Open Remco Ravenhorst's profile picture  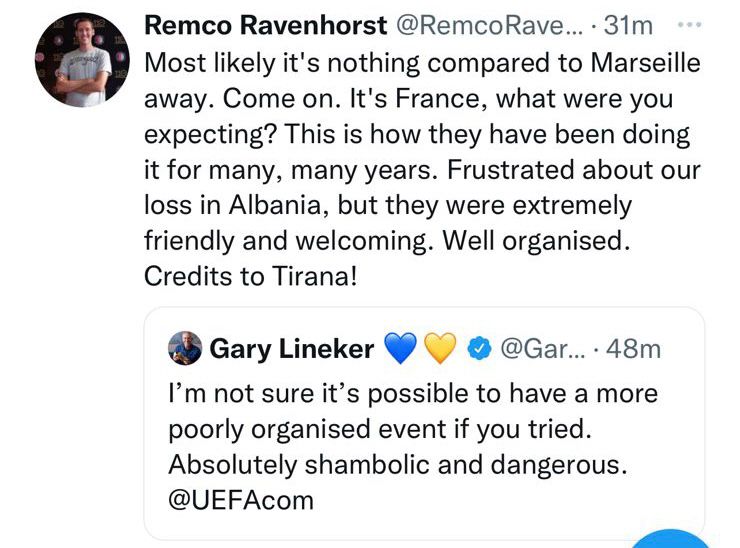coord(82,59)
